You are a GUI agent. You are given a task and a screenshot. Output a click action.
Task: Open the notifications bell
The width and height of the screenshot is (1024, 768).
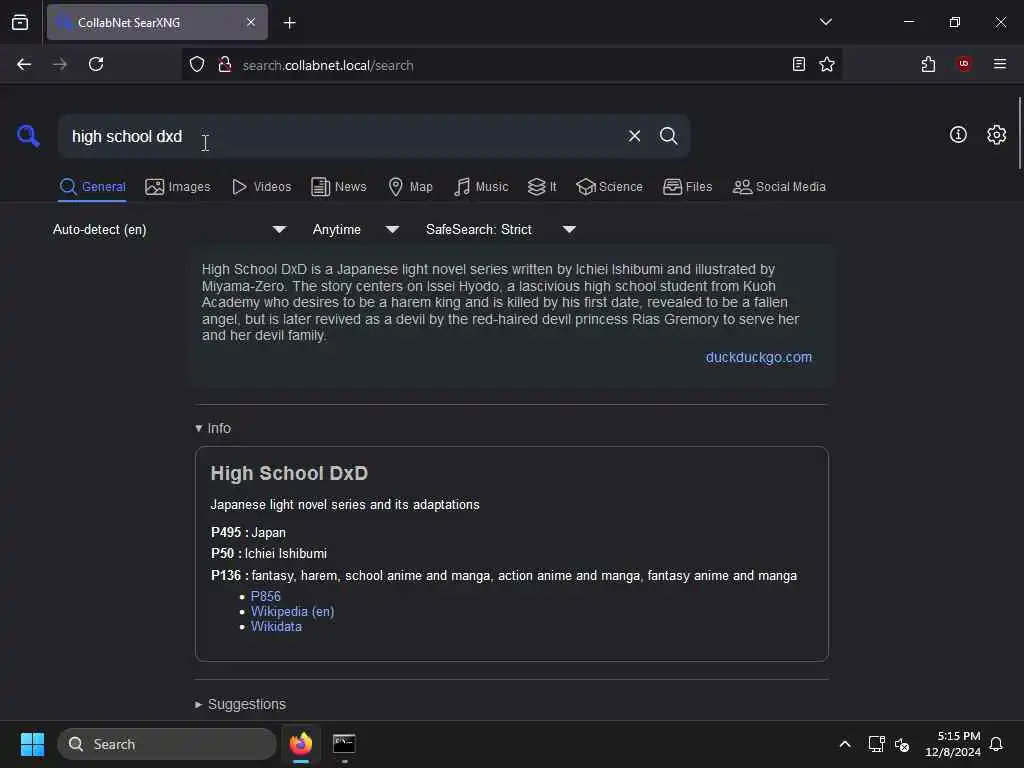tap(996, 744)
